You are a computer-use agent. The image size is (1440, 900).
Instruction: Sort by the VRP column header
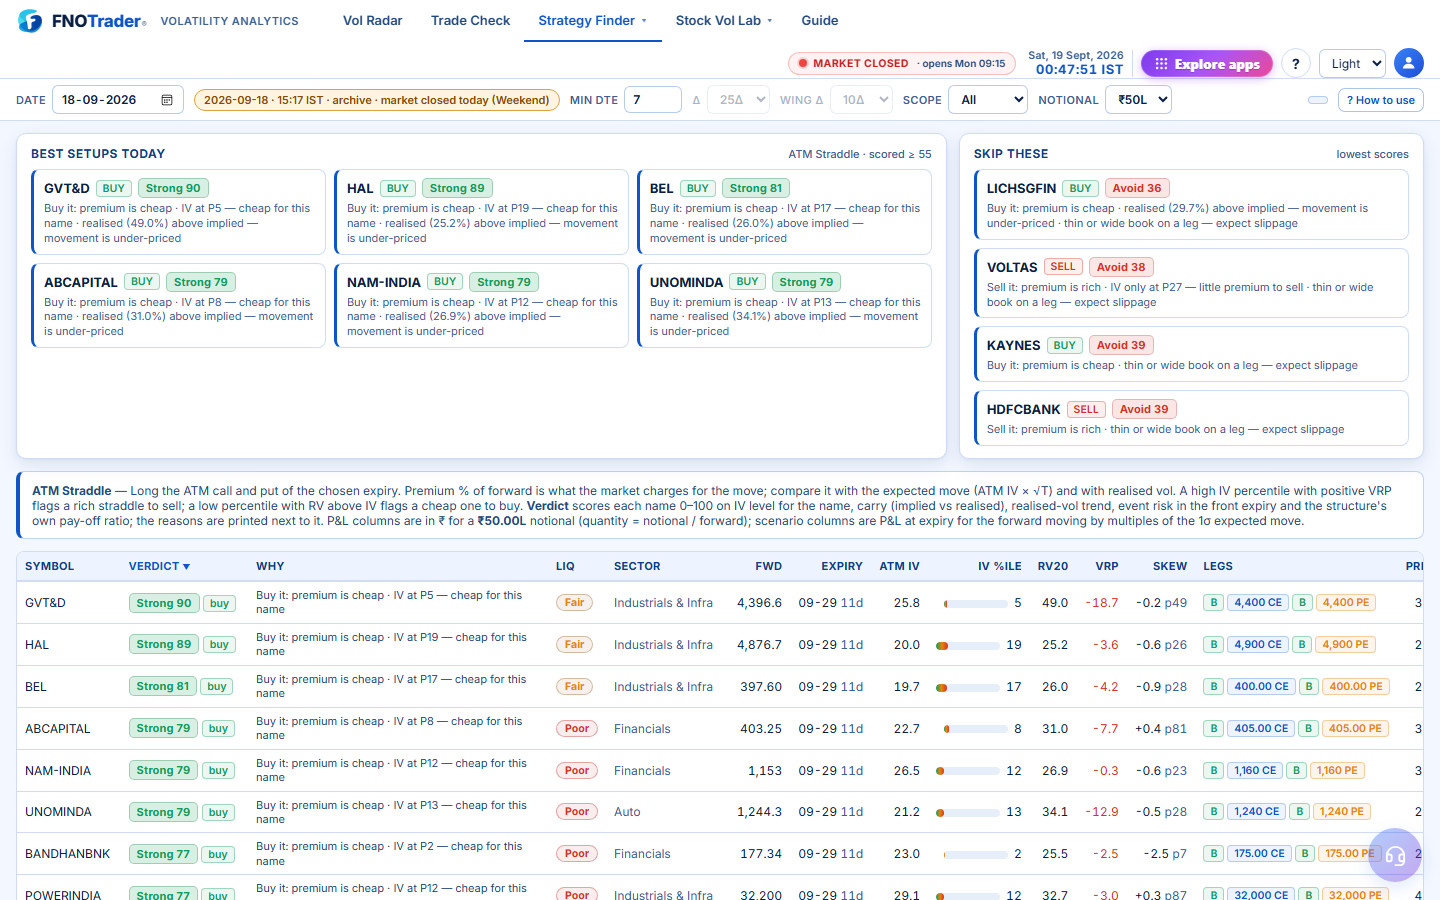[1107, 566]
